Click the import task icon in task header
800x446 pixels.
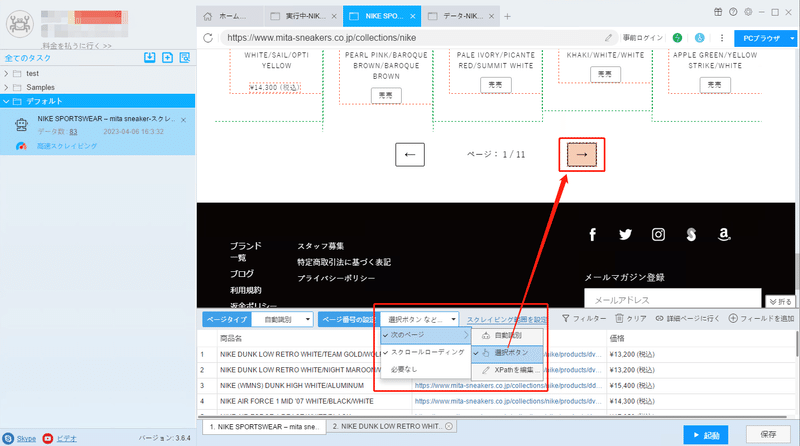149,58
